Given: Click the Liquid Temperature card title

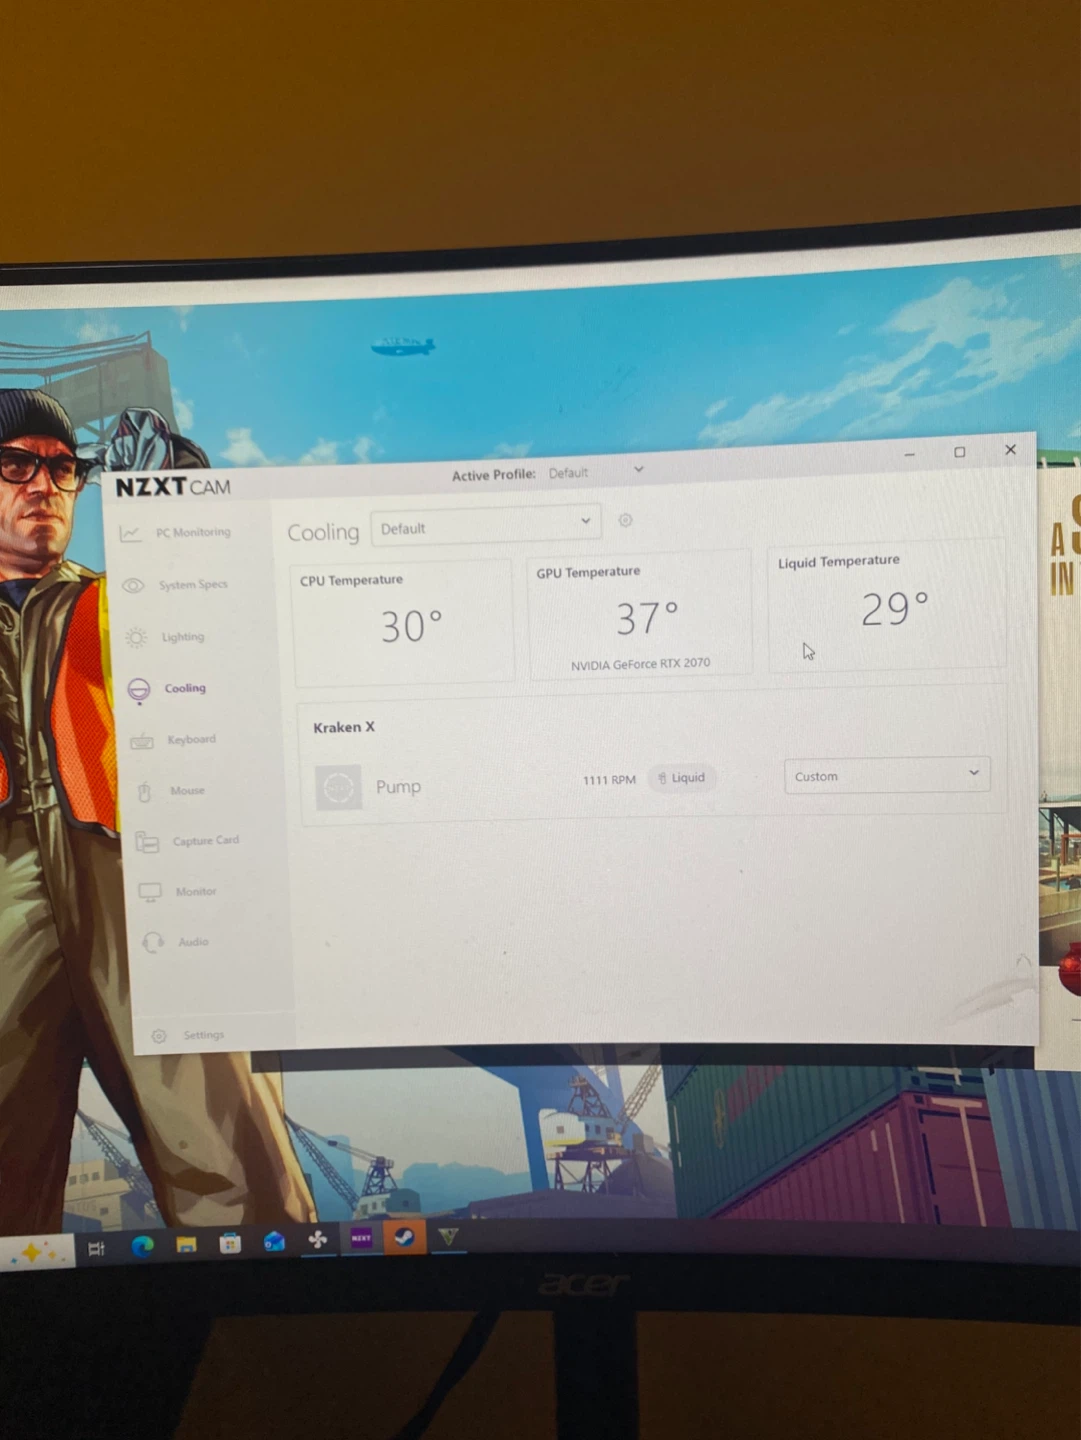Looking at the screenshot, I should (x=839, y=562).
